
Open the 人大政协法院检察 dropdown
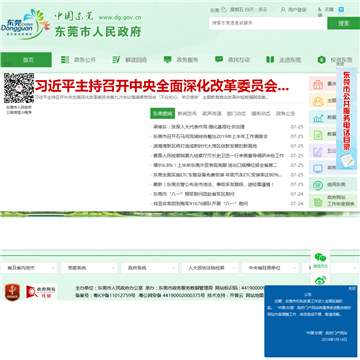click(210, 268)
